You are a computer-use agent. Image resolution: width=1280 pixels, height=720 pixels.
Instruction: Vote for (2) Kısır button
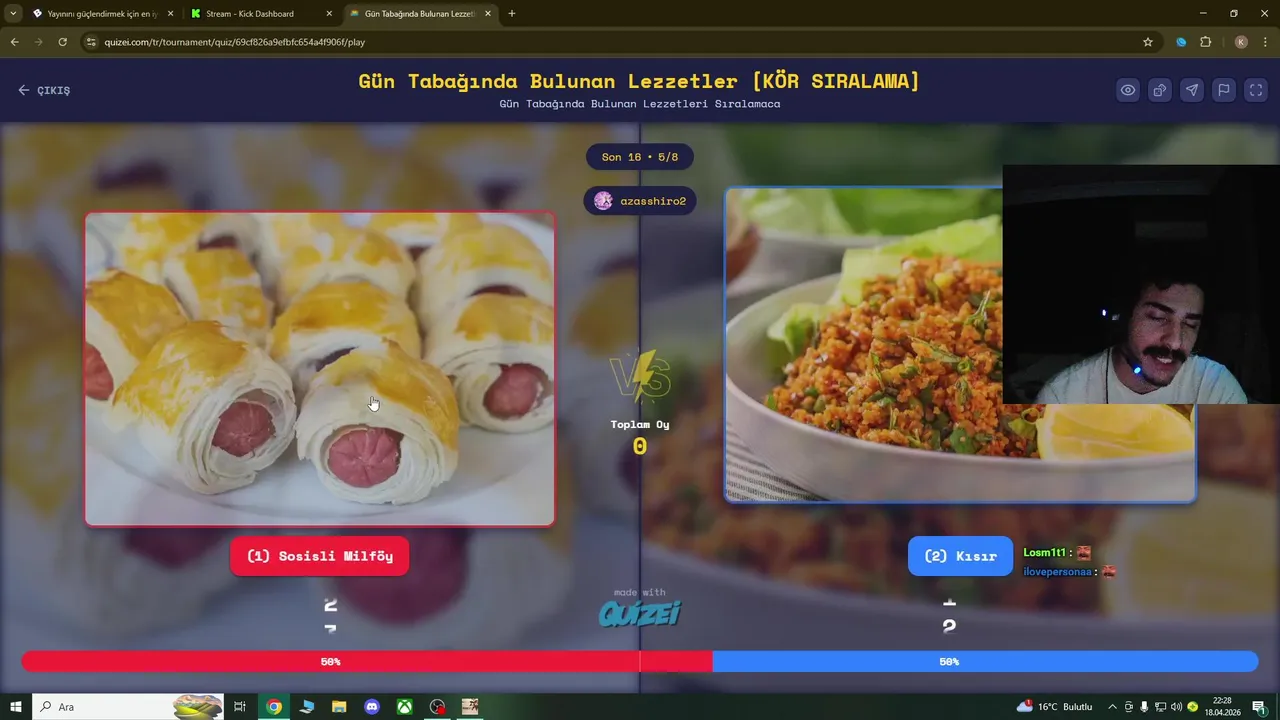(x=960, y=556)
